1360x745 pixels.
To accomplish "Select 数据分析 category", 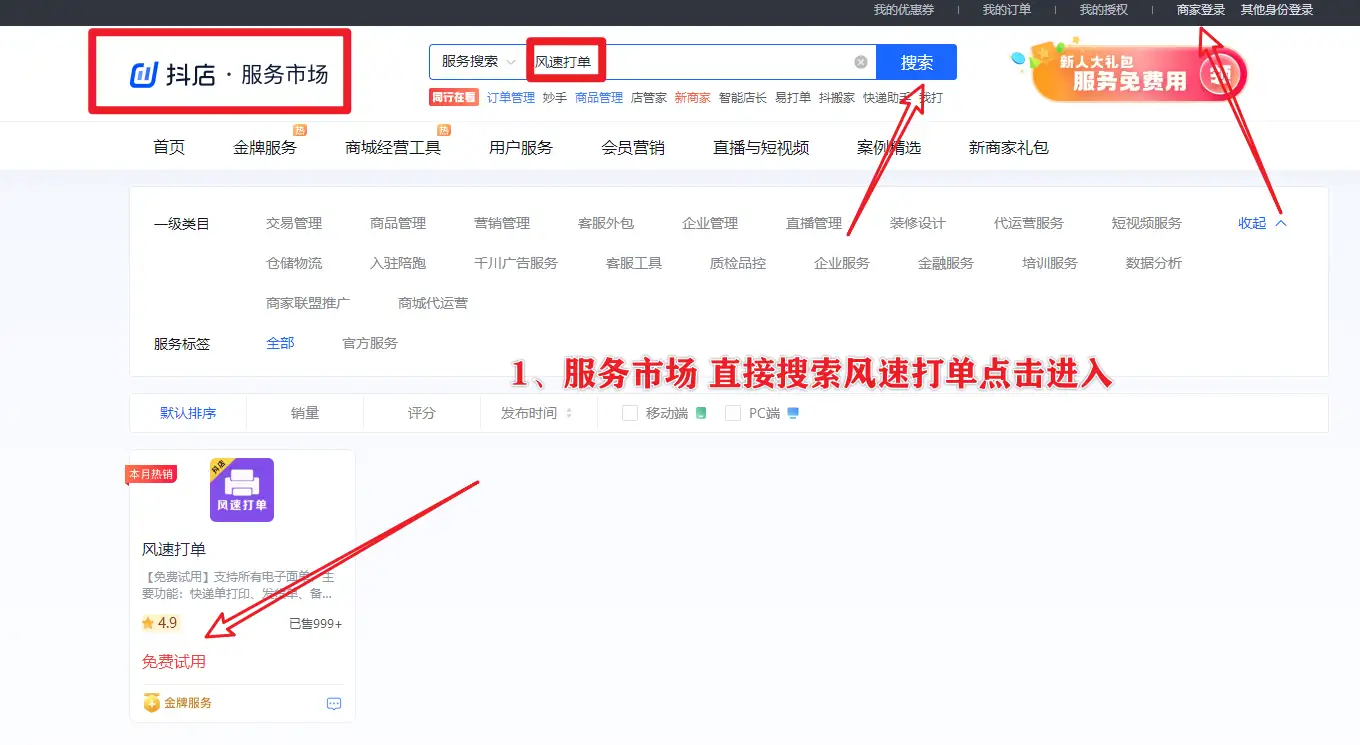I will pos(1154,263).
